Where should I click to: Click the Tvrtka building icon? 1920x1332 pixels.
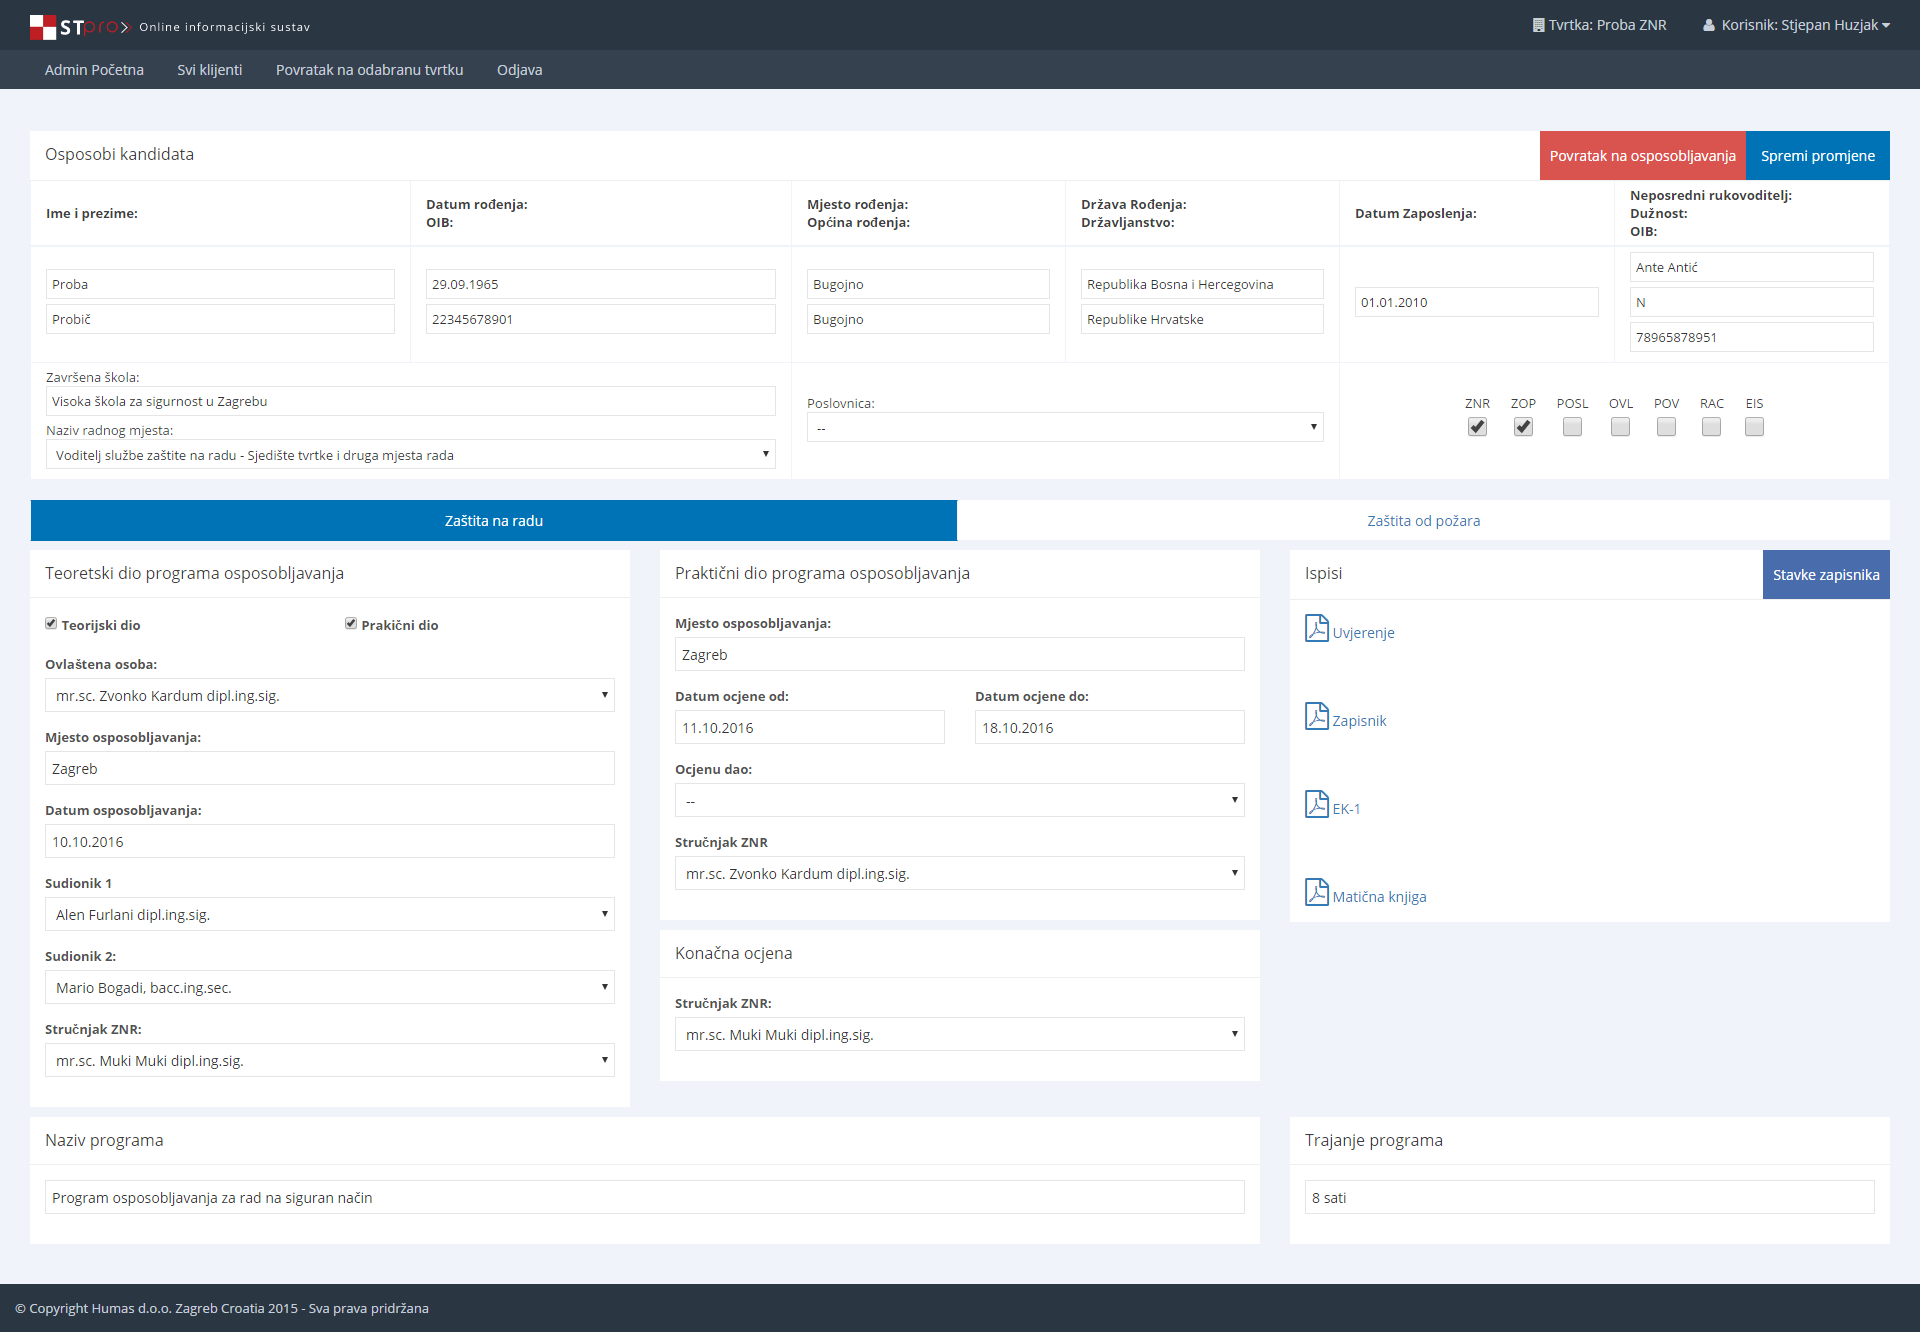[1538, 25]
